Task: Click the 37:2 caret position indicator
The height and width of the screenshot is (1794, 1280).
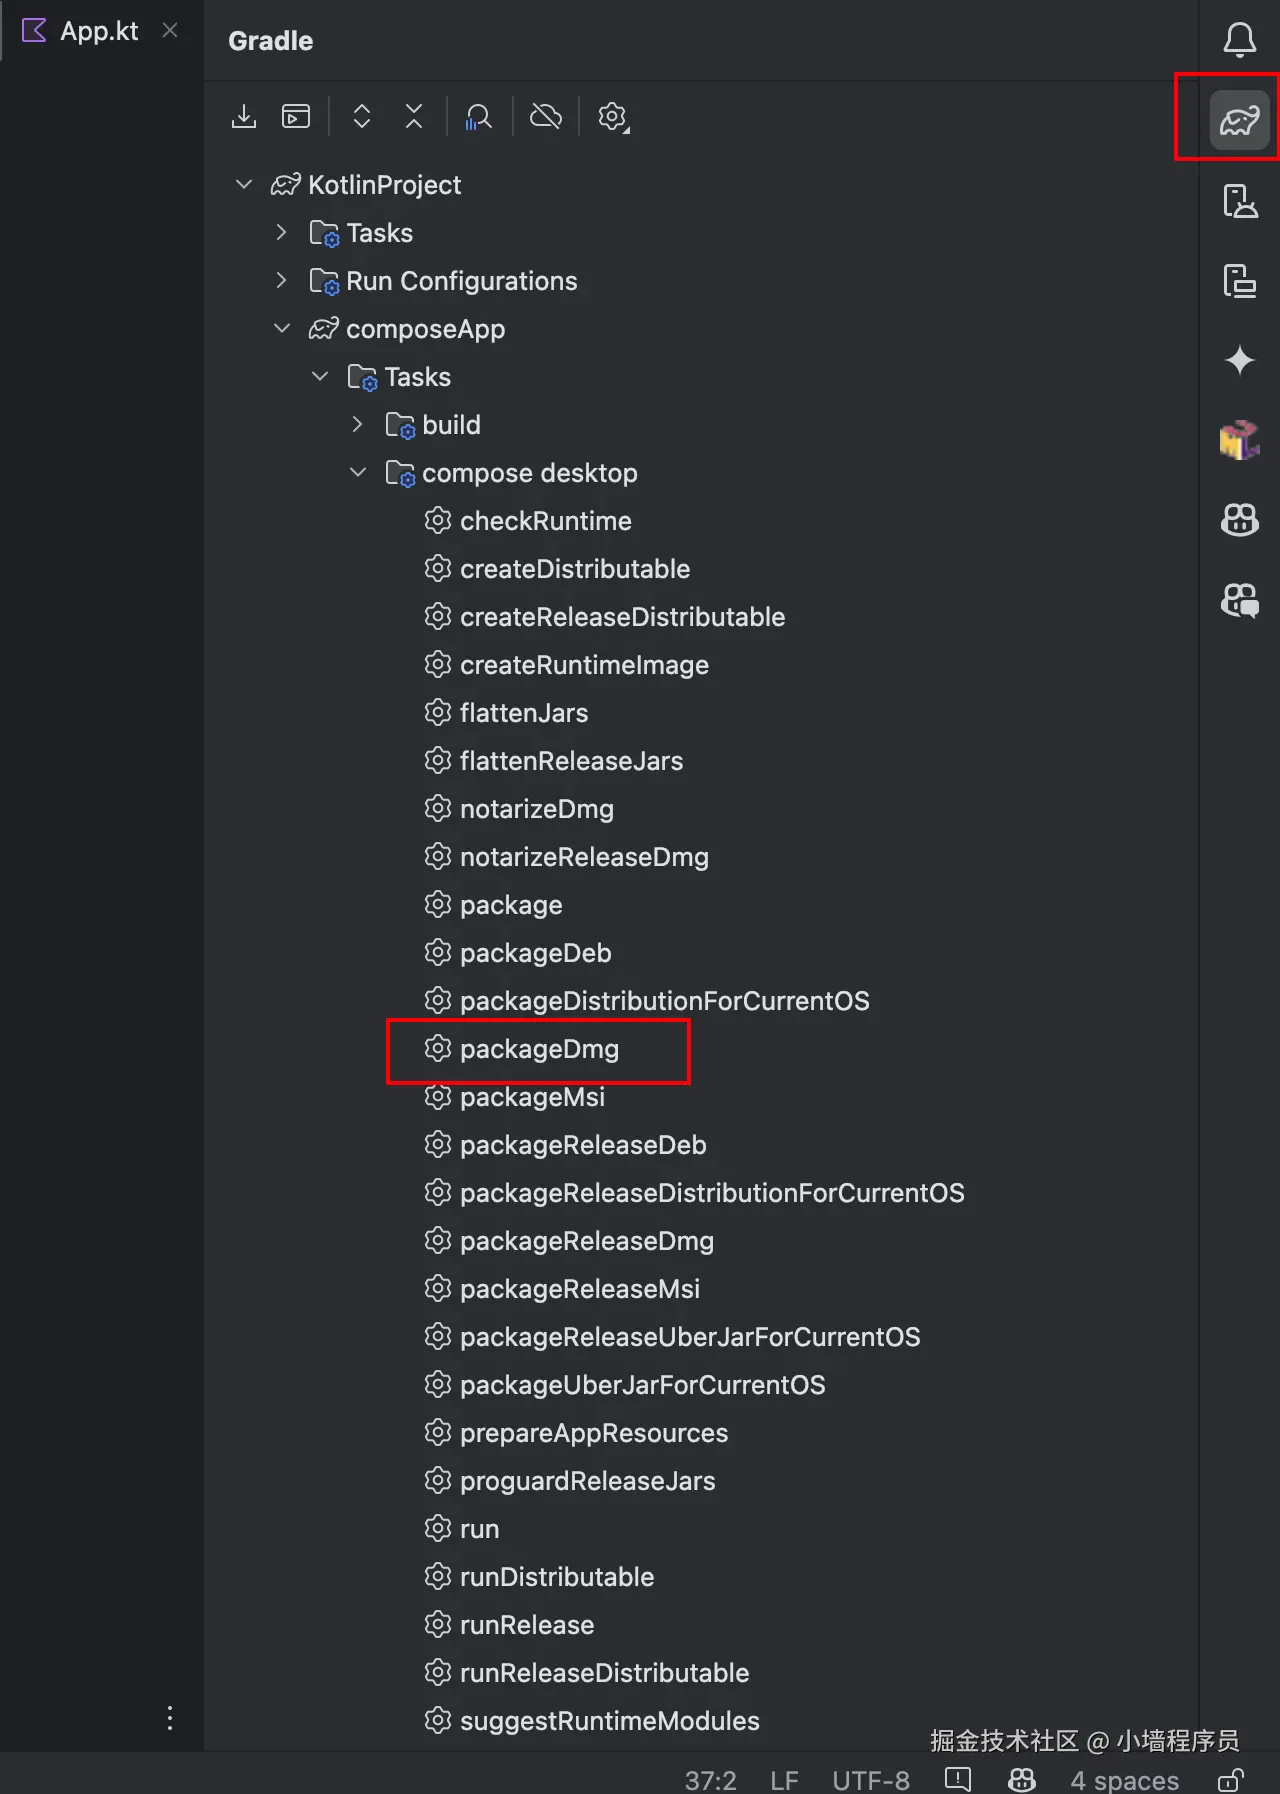Action: click(711, 1780)
